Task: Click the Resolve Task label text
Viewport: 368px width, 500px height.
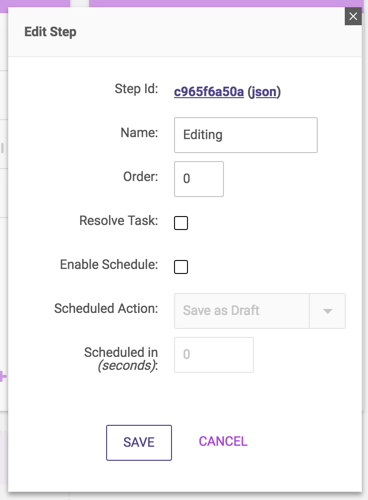Action: click(x=119, y=220)
